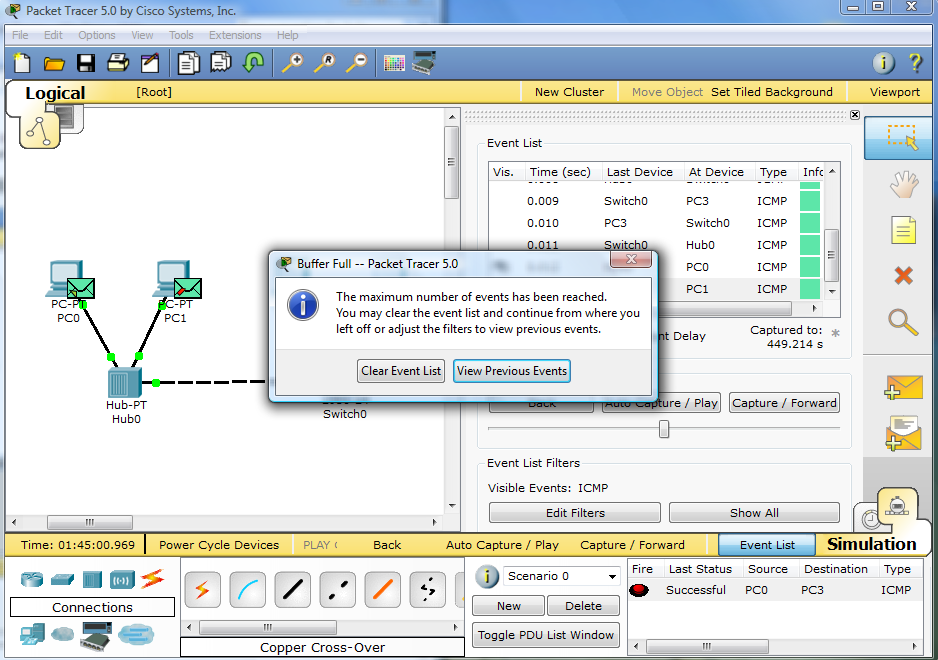Click the Event List toggle button in bottom bar

point(767,545)
